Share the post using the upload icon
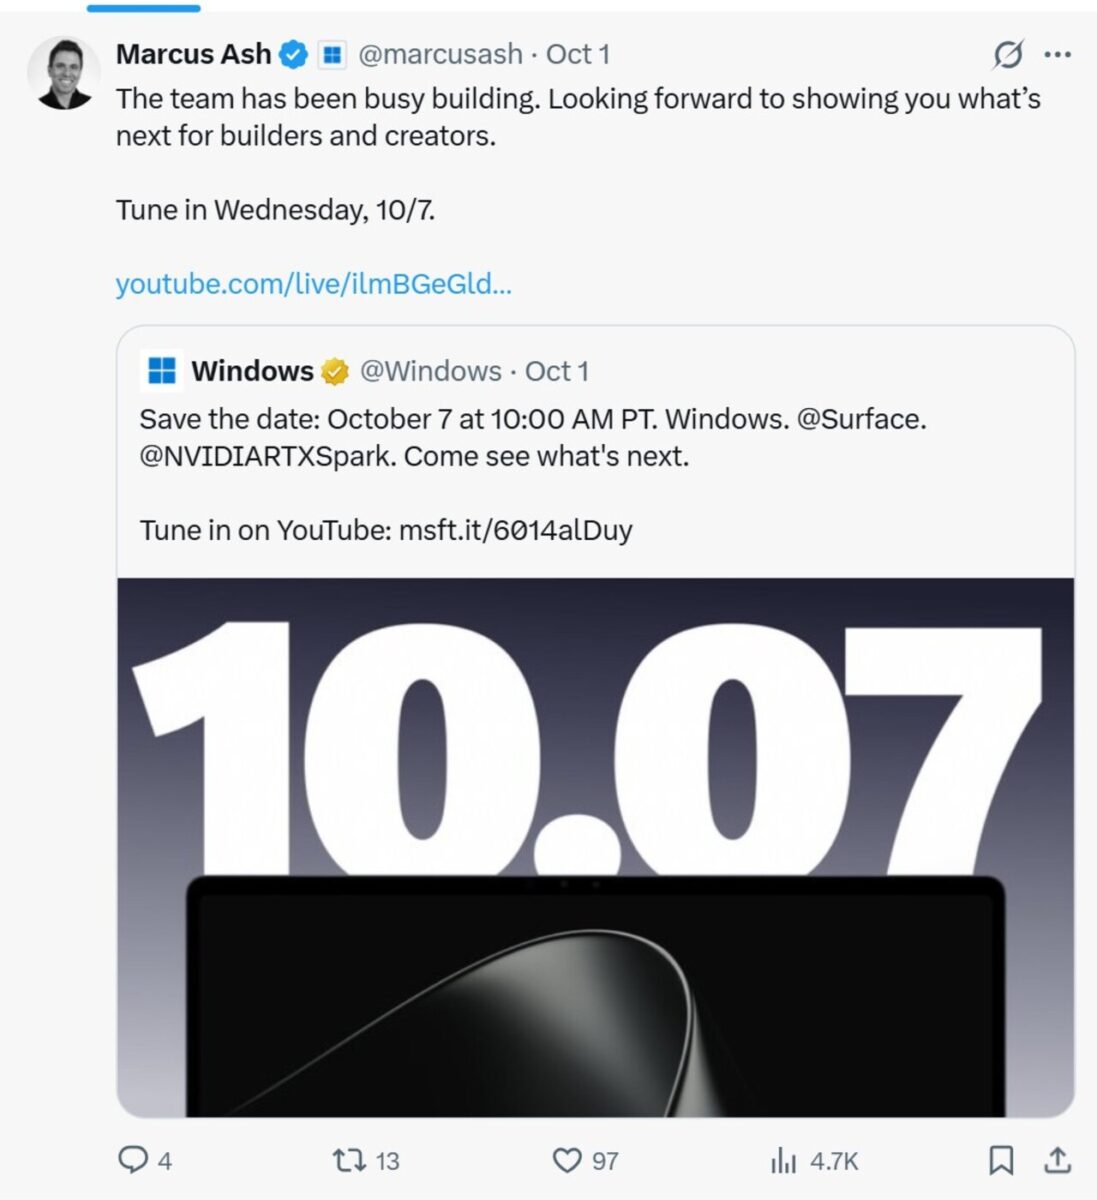 (x=1058, y=1160)
